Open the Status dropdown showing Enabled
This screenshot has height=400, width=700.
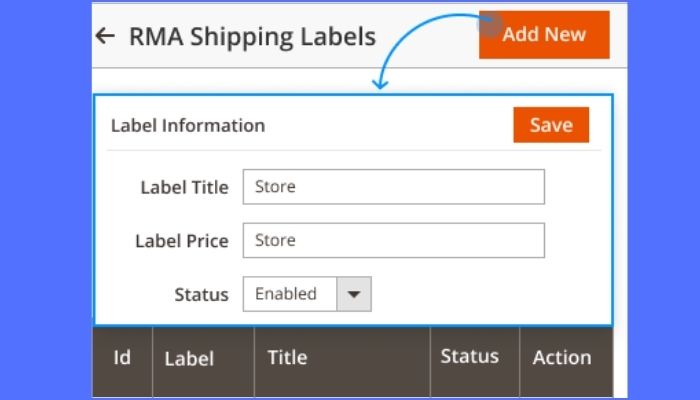tap(291, 294)
